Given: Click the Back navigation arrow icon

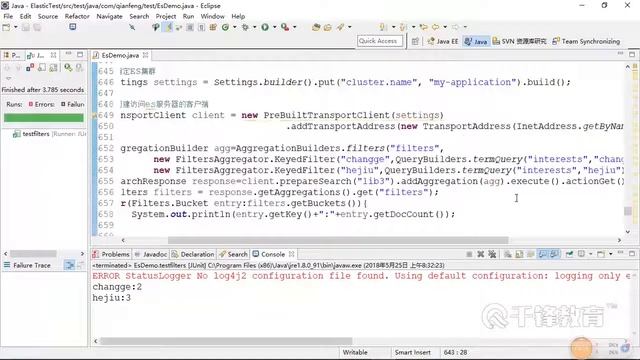Looking at the screenshot, I should coord(436,27).
